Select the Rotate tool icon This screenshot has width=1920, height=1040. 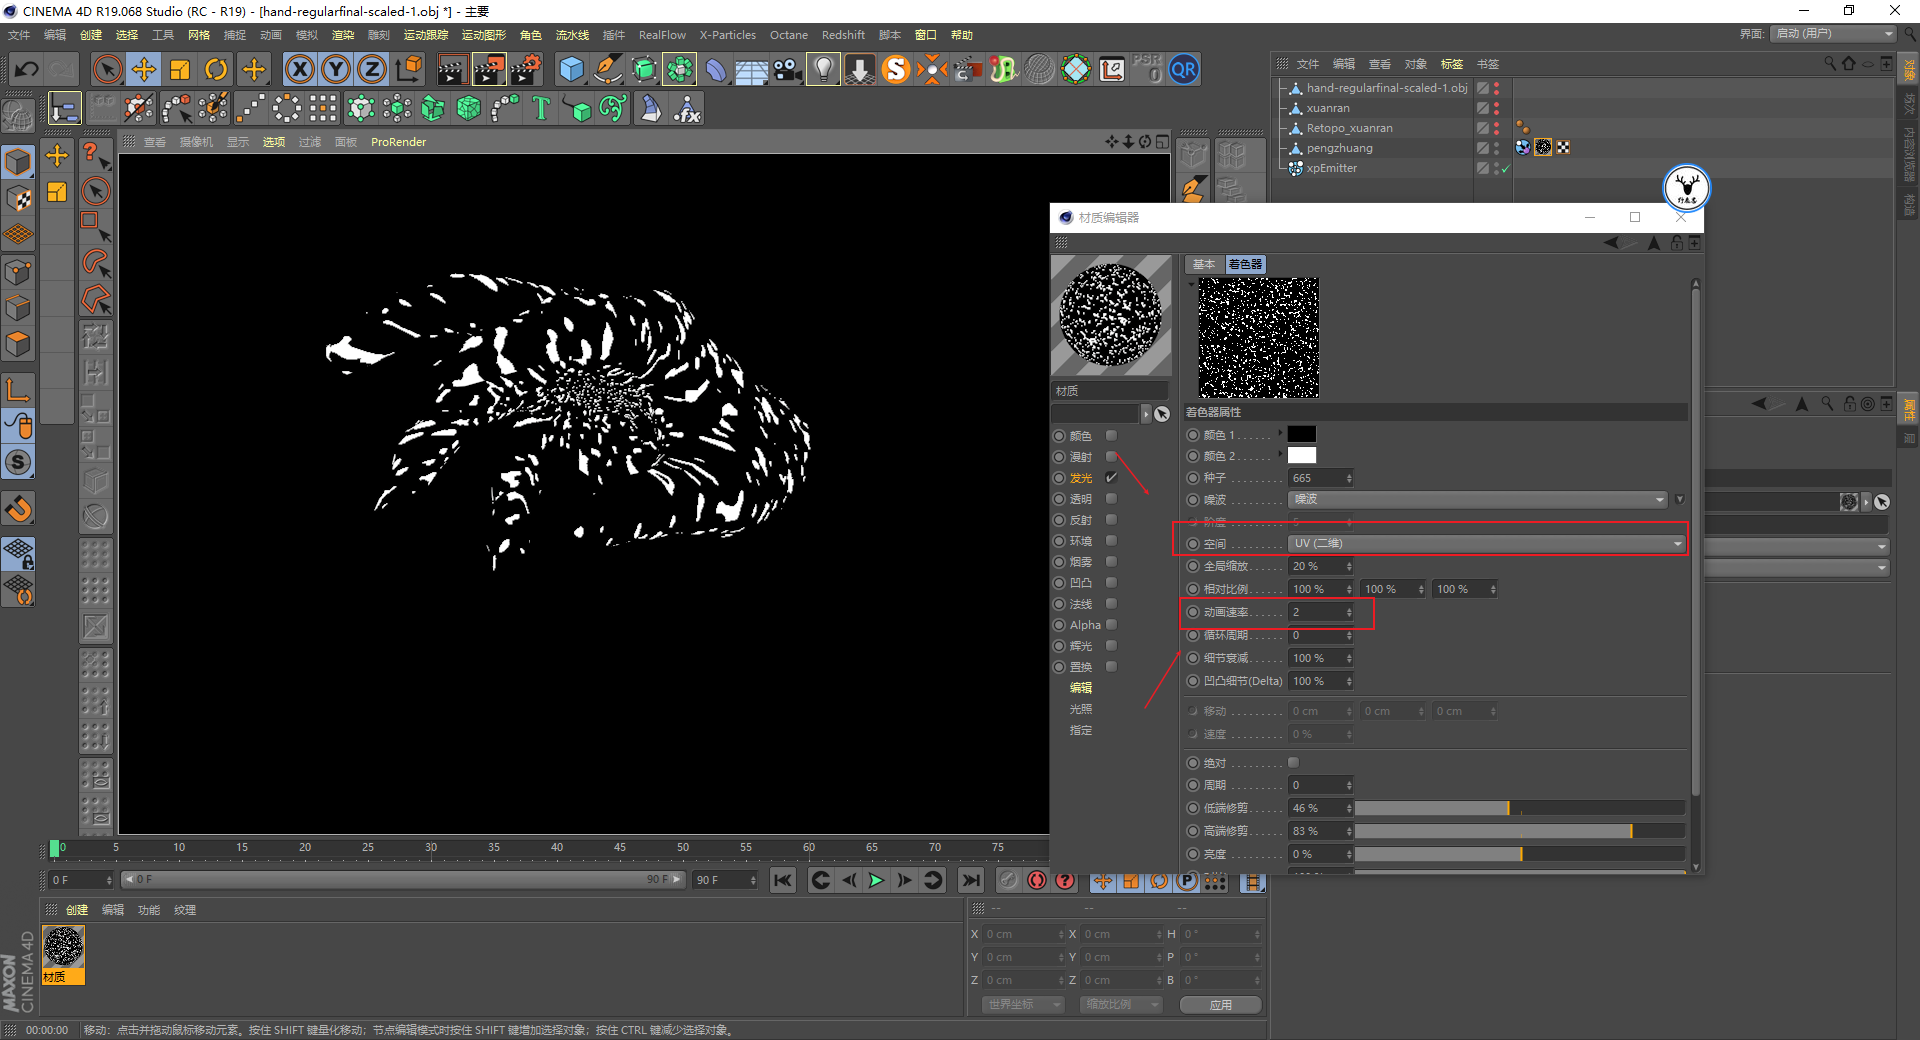[216, 70]
